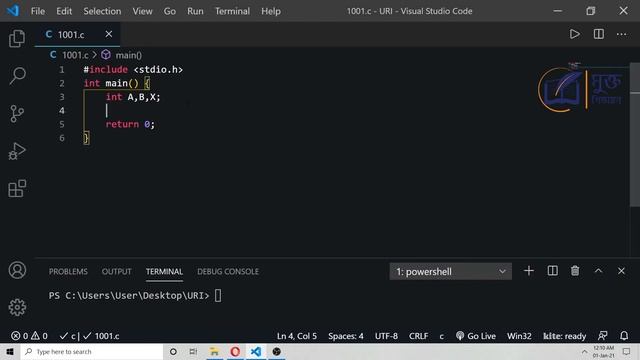Click line number 6 in gutter

62,138
